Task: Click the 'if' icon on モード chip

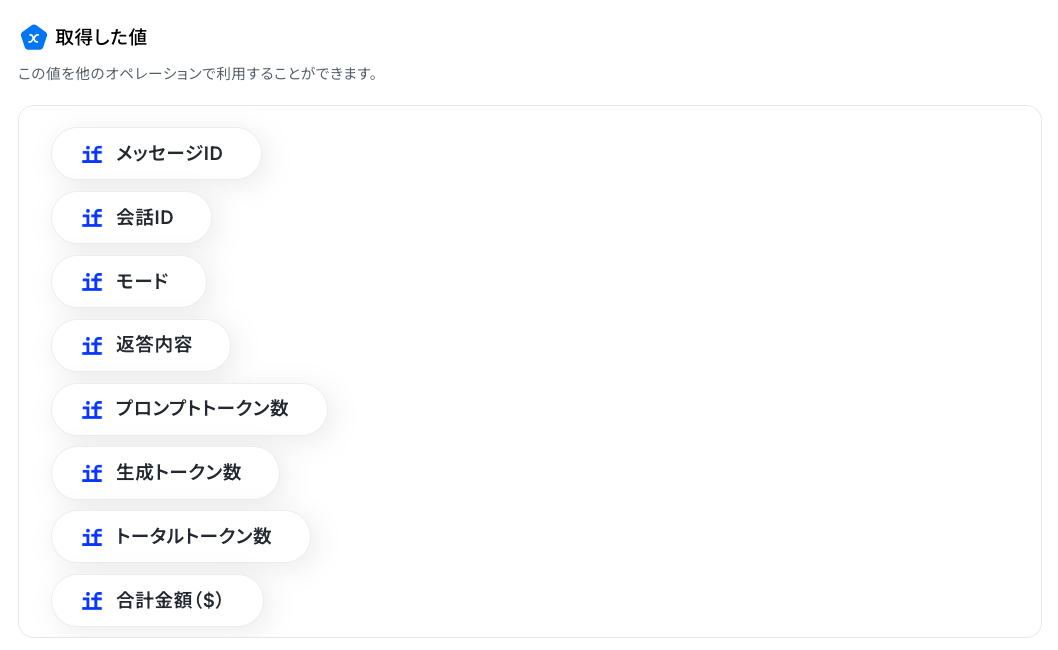Action: pos(92,282)
